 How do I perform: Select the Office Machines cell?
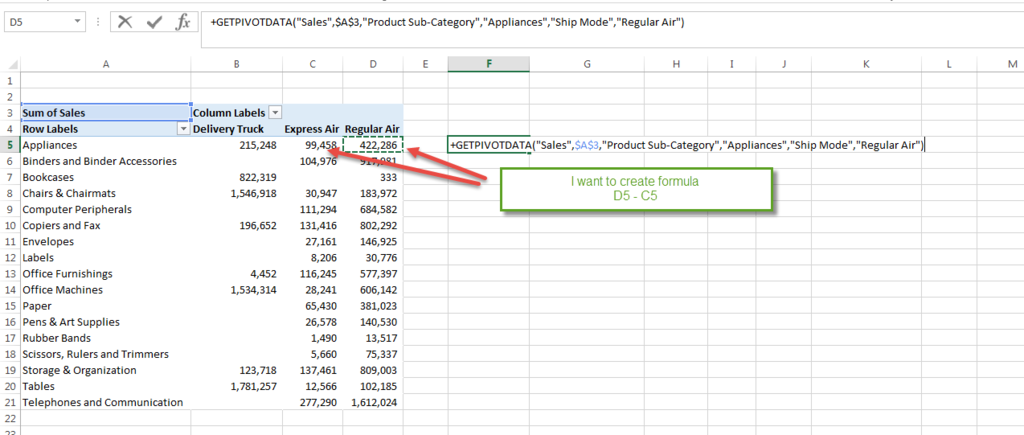pos(106,289)
